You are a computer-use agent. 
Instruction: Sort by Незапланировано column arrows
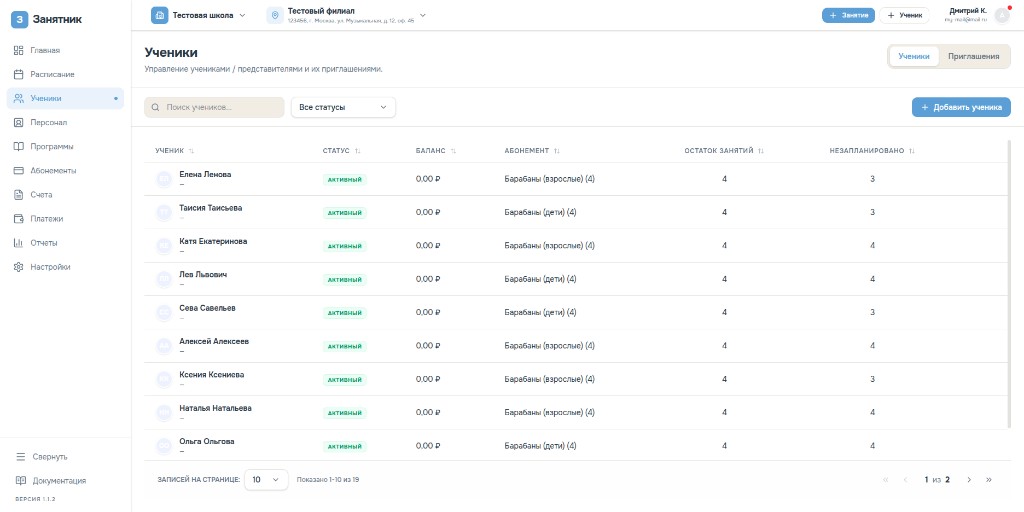[x=912, y=151]
